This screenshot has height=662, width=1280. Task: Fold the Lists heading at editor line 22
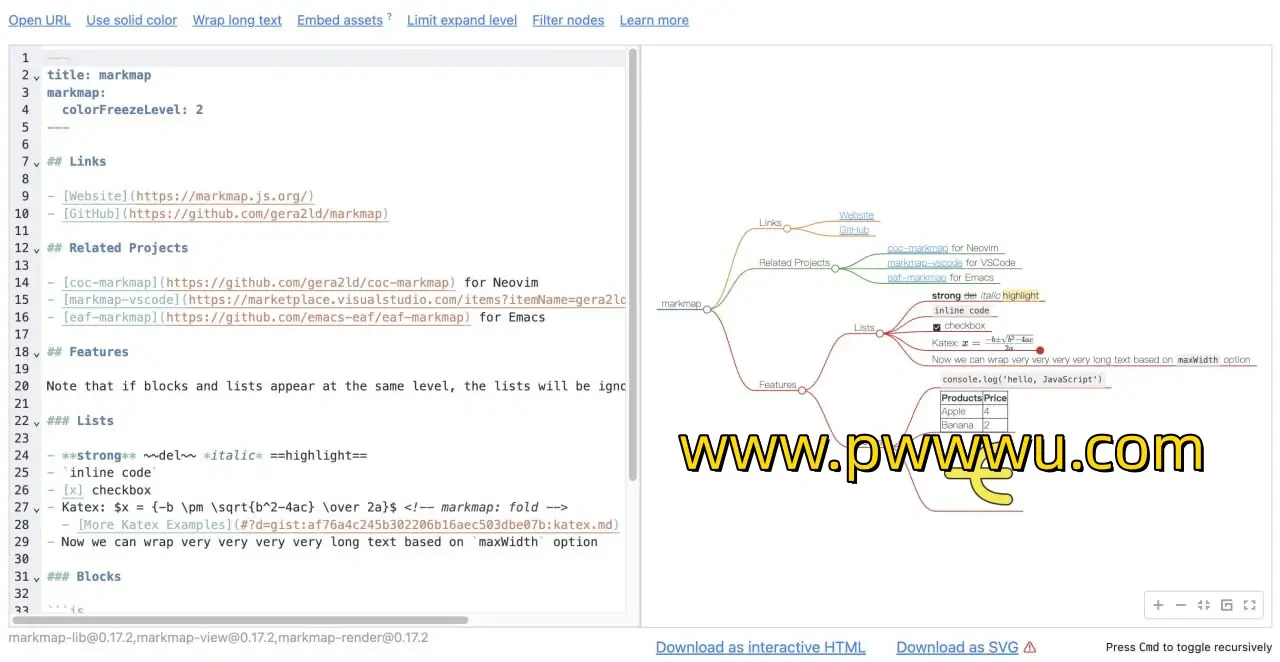coord(37,422)
